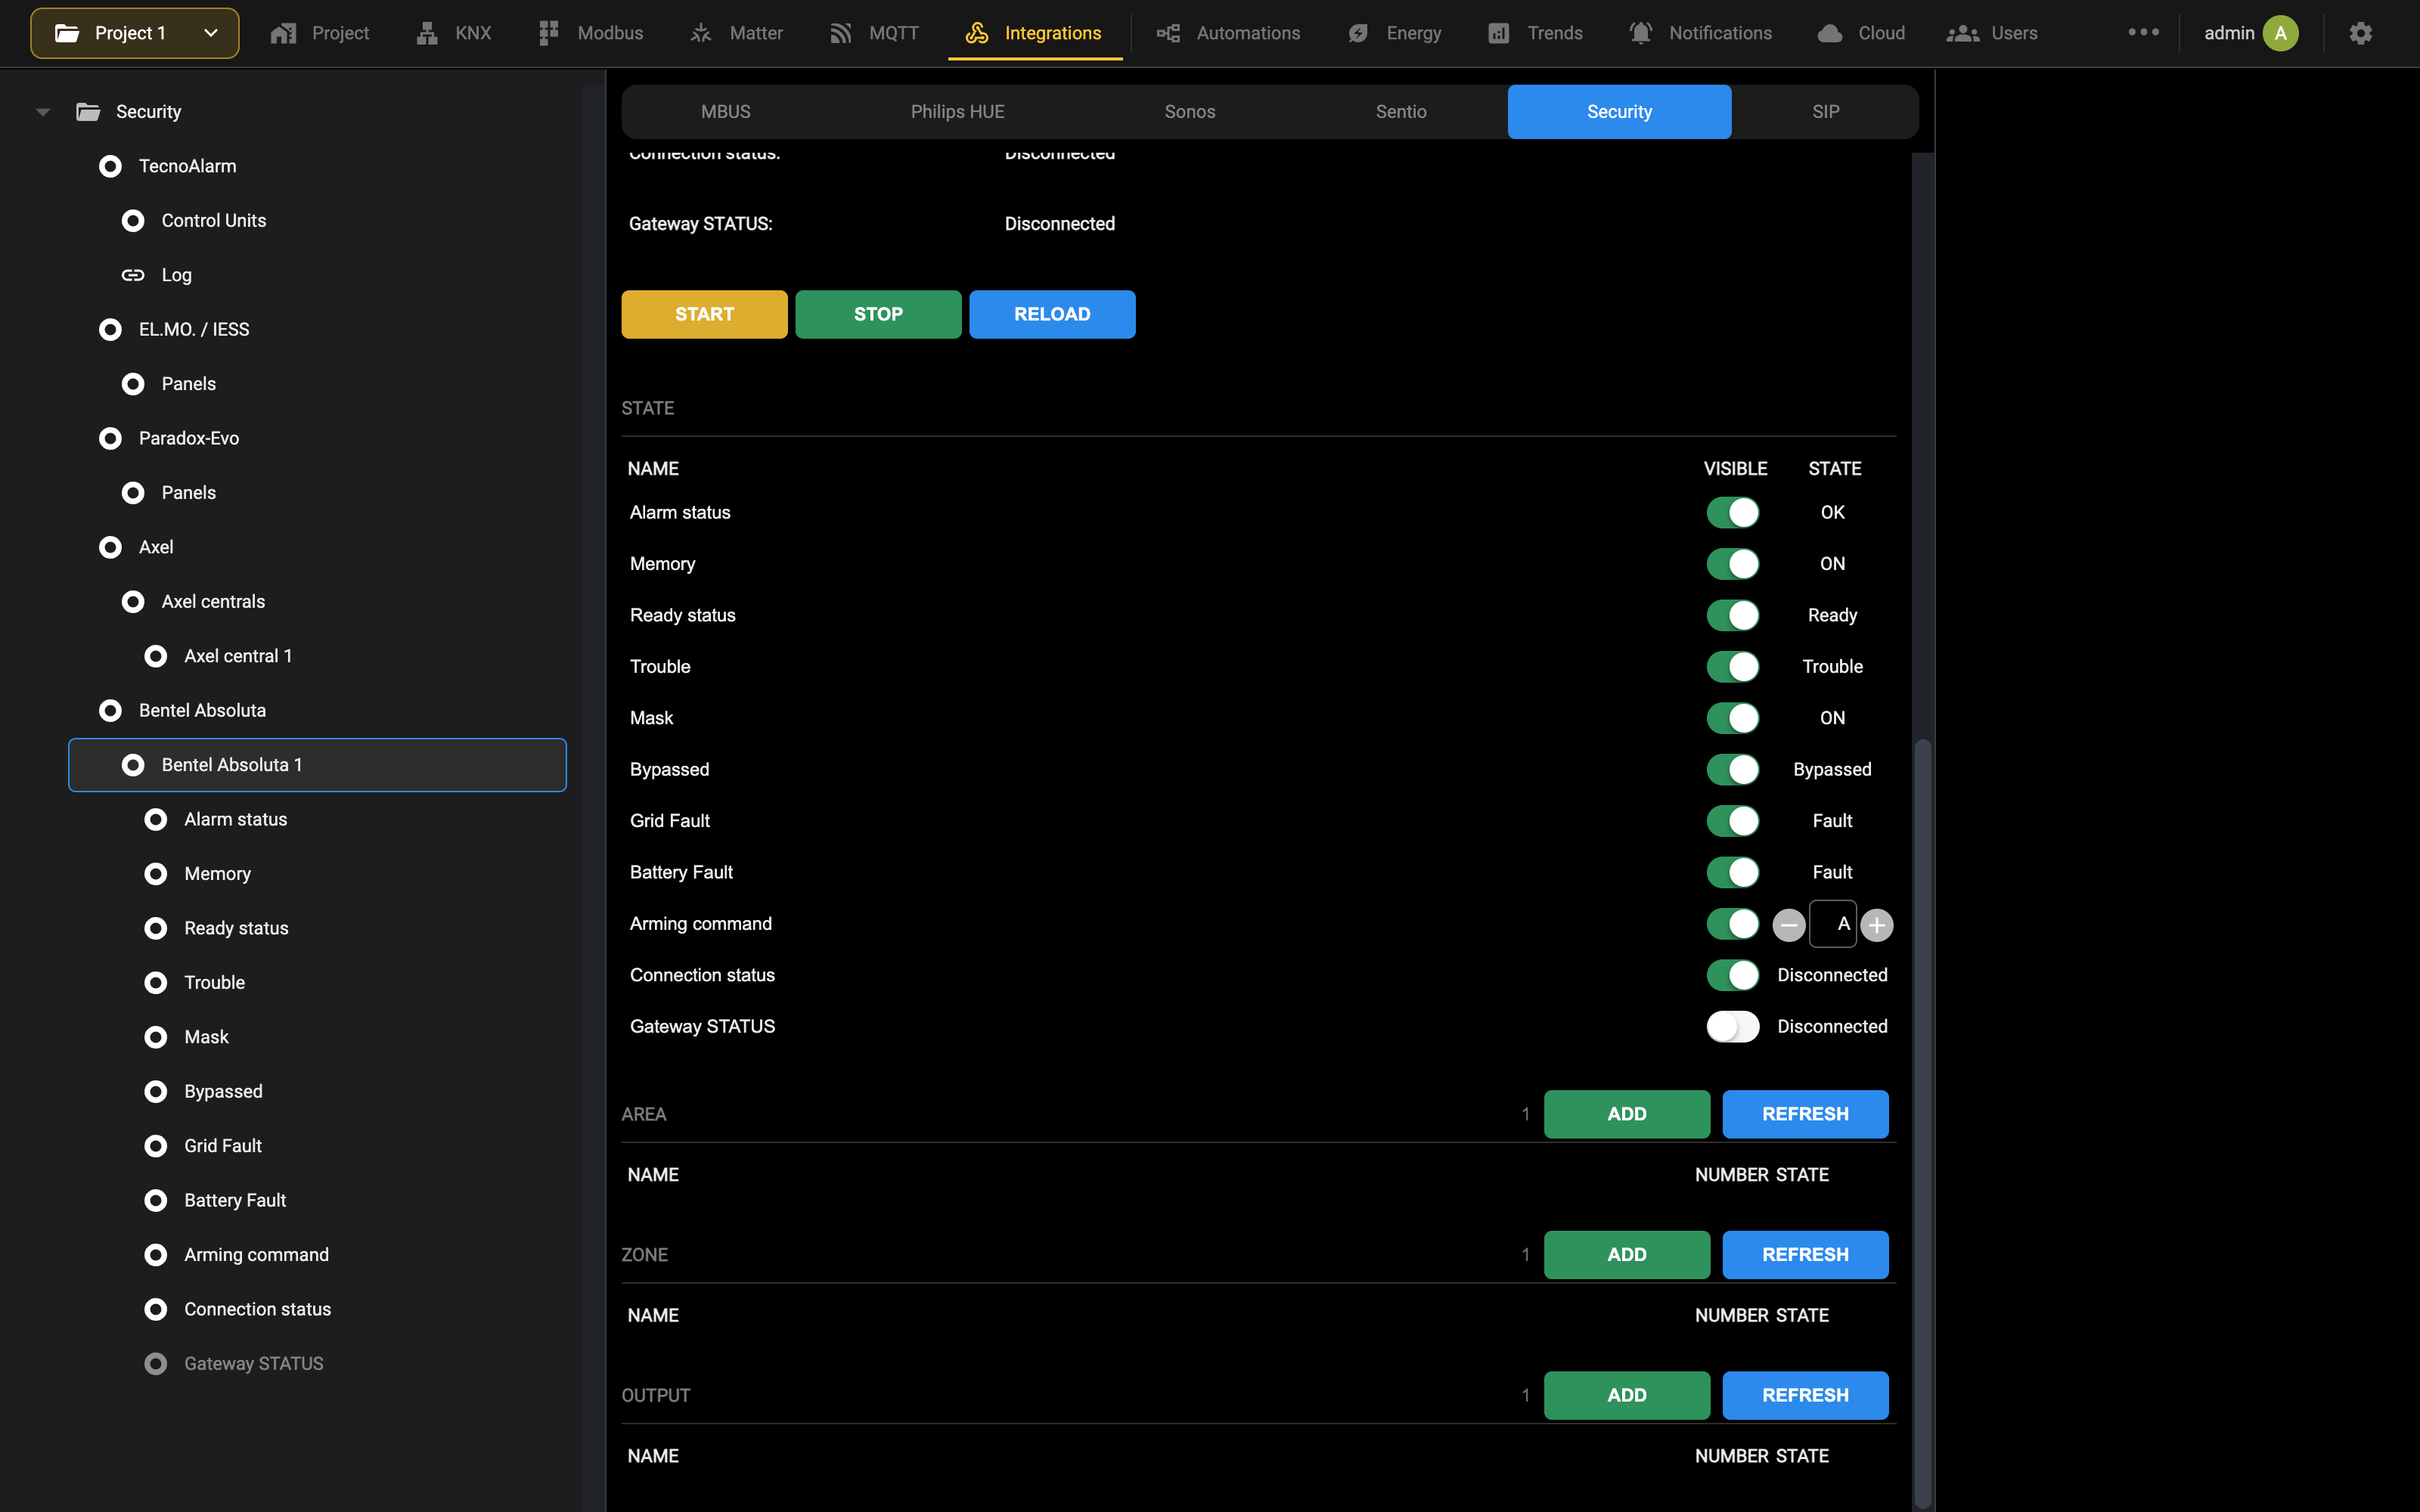Click the blue RELOAD button
Image resolution: width=2420 pixels, height=1512 pixels.
1052,314
